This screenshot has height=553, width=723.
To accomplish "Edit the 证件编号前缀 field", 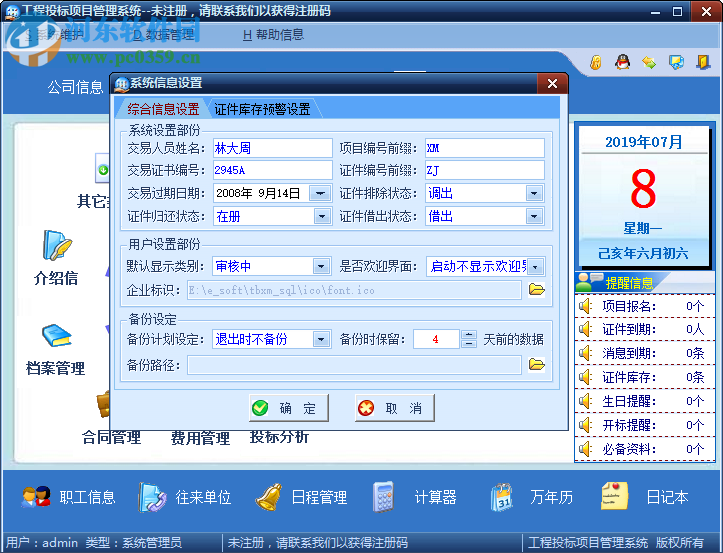I will point(485,170).
